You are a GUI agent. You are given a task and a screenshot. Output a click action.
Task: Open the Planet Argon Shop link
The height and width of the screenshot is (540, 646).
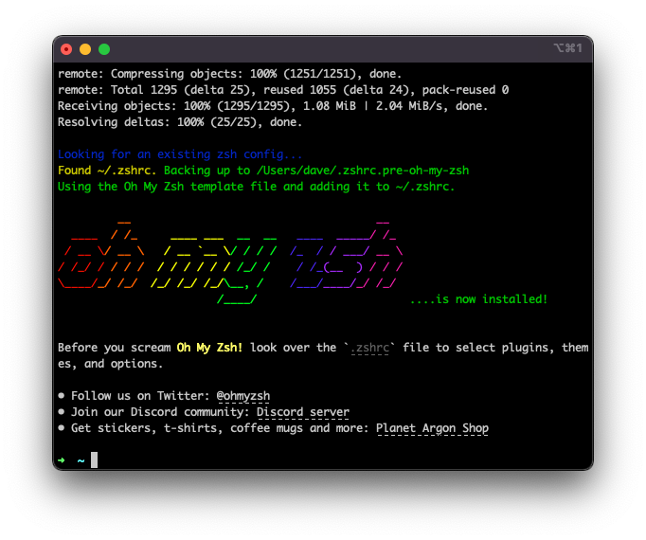click(x=432, y=428)
